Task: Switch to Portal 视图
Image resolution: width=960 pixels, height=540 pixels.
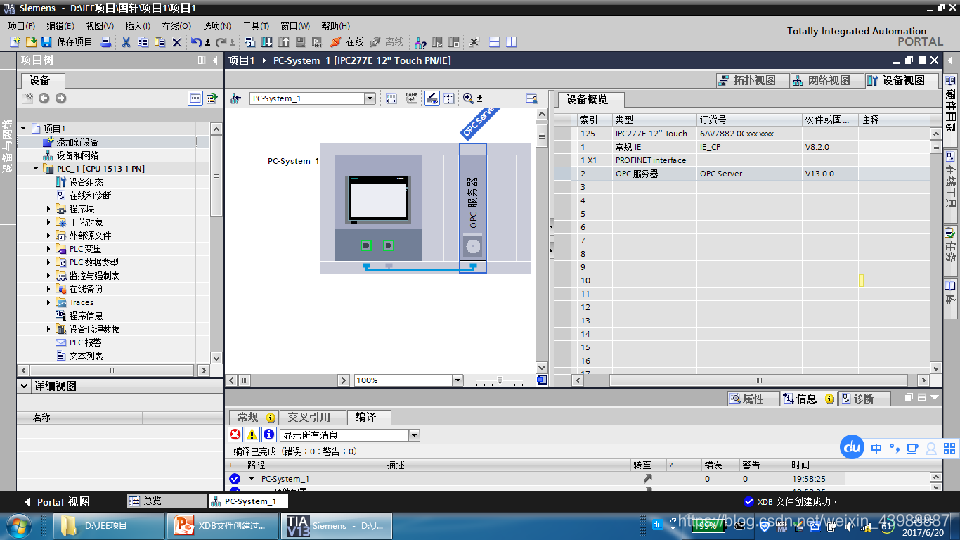Action: click(57, 501)
